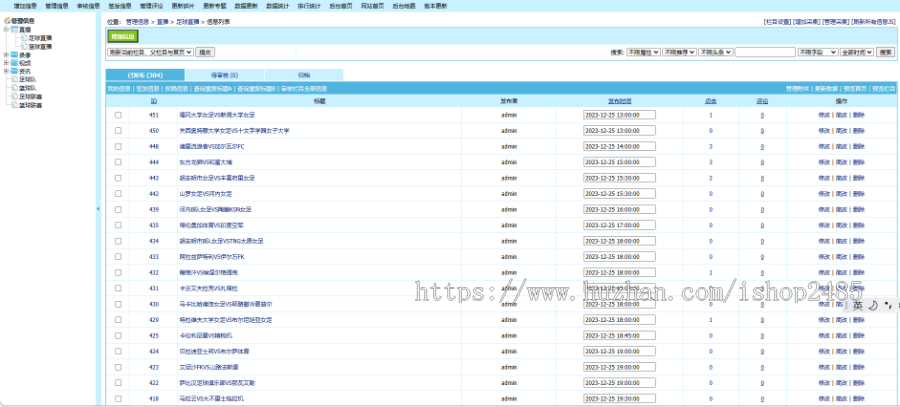Open the 预览首页 link
Image resolution: width=900 pixels, height=407 pixels.
855,89
